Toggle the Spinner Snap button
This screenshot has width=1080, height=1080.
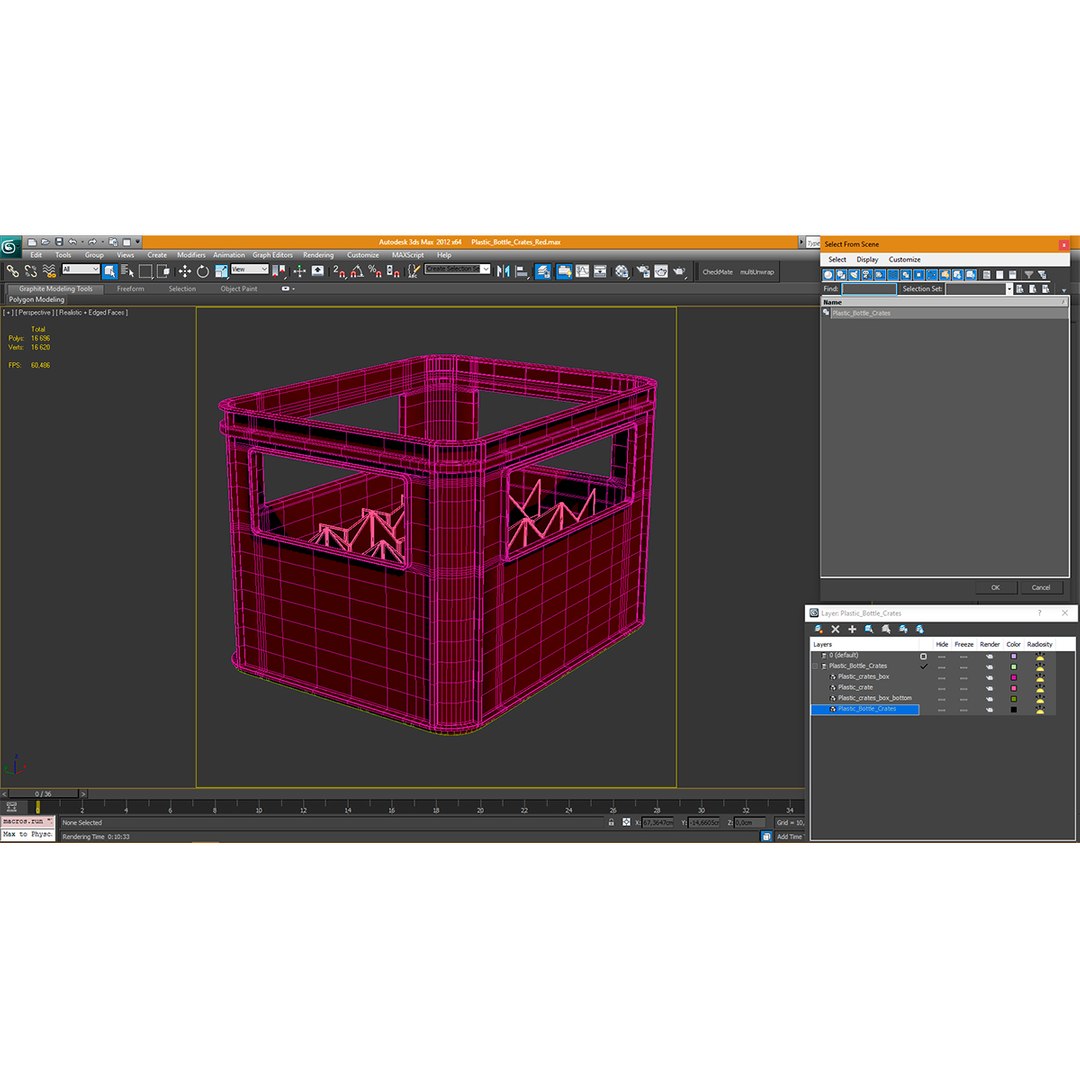[393, 271]
